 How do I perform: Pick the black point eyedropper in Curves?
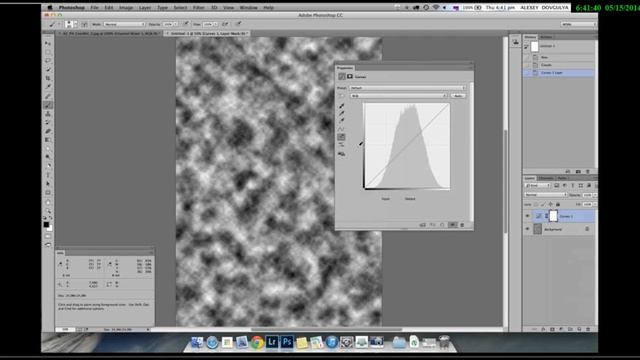[x=342, y=106]
